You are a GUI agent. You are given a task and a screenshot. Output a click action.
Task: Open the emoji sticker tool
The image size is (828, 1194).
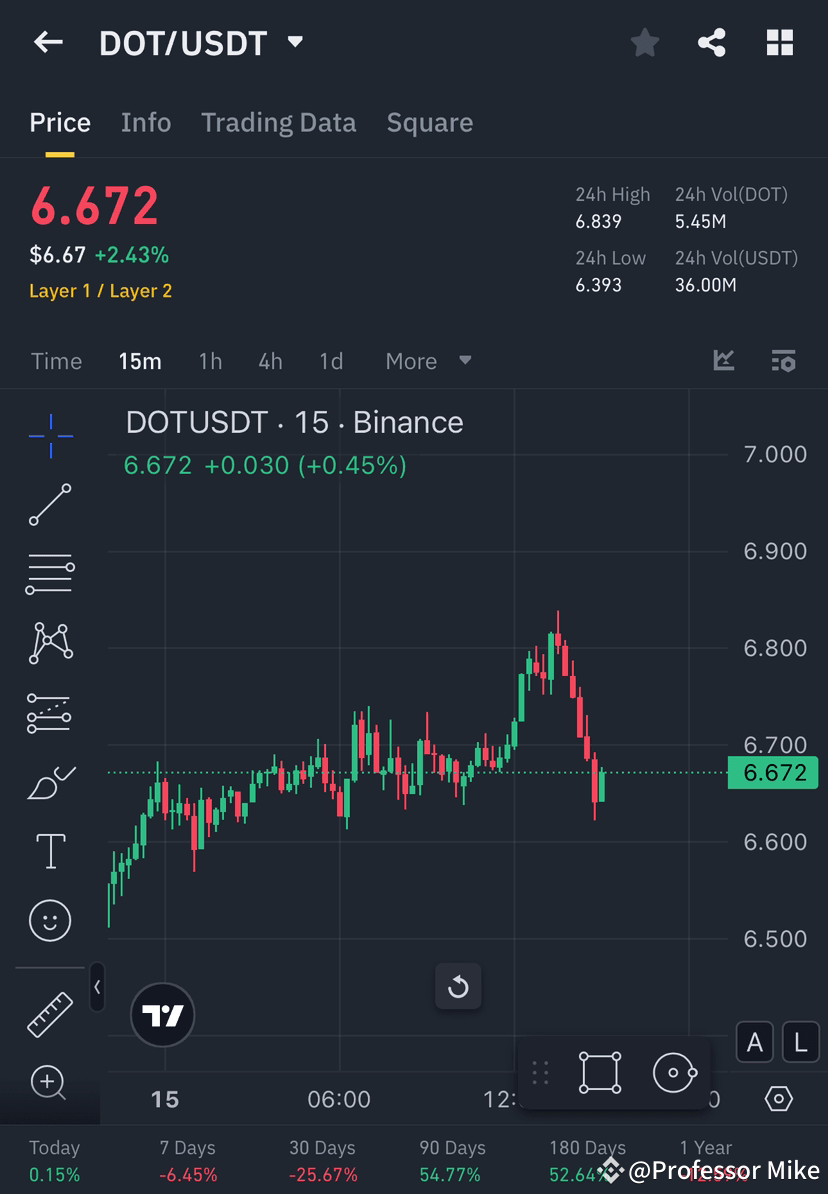[50, 920]
